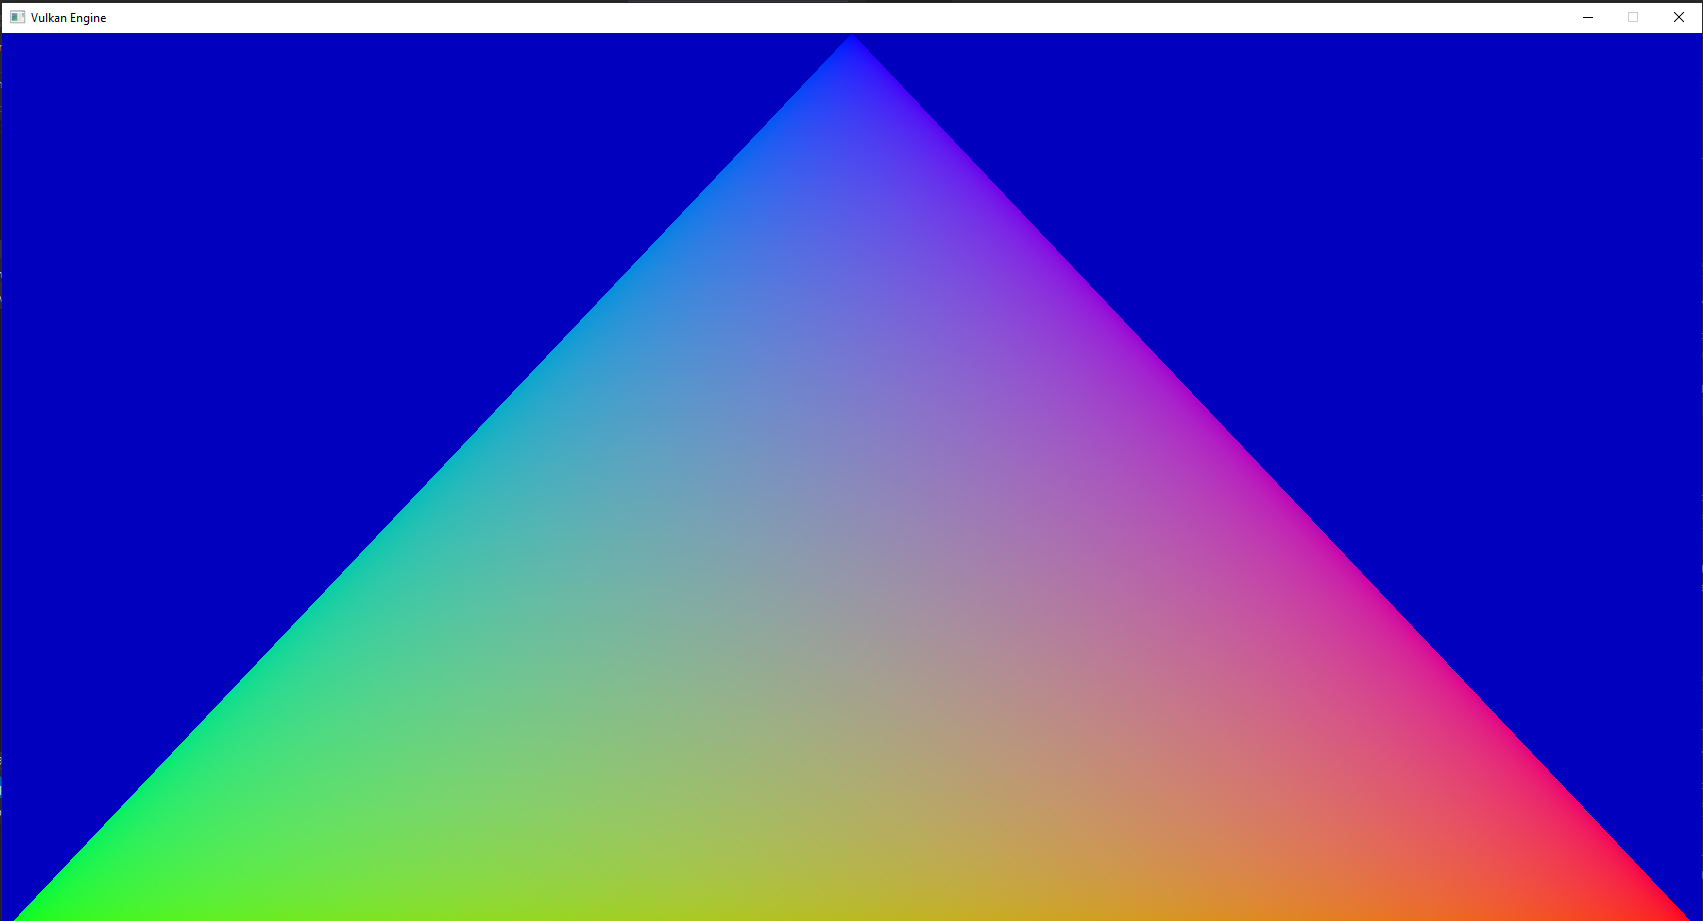
Task: Click the title bar empty area
Action: point(800,17)
